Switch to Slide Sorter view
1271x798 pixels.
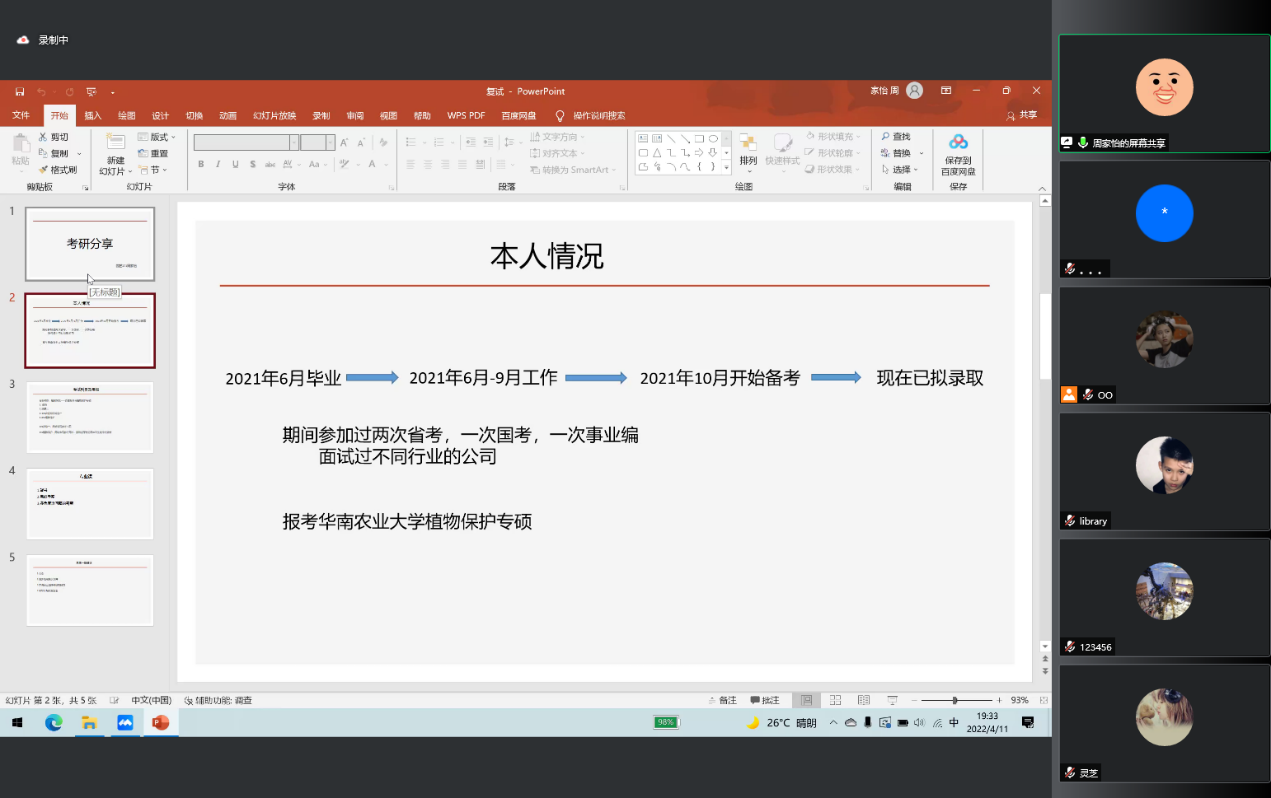[835, 700]
